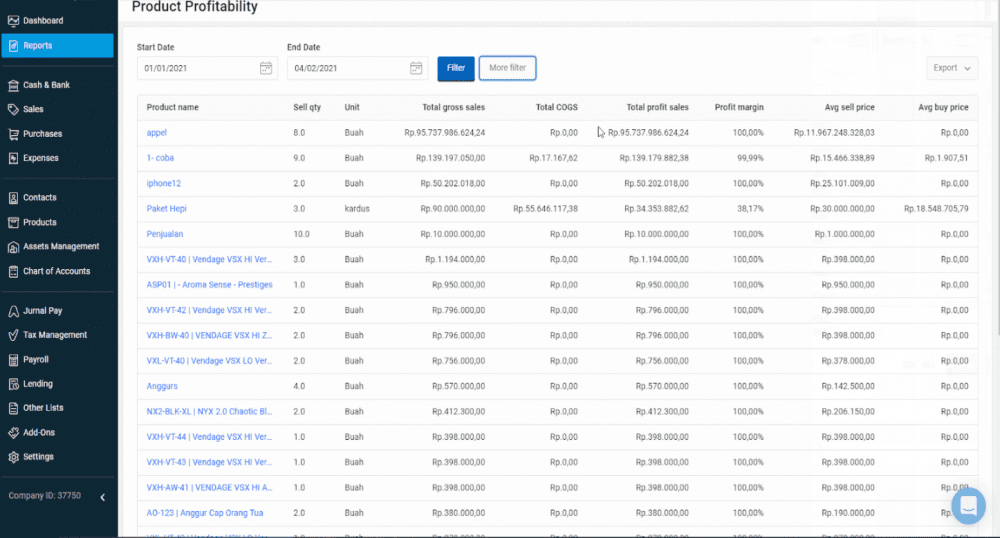The width and height of the screenshot is (1000, 538).
Task: Select the 99,99% profit margin cell
Action: (x=750, y=158)
